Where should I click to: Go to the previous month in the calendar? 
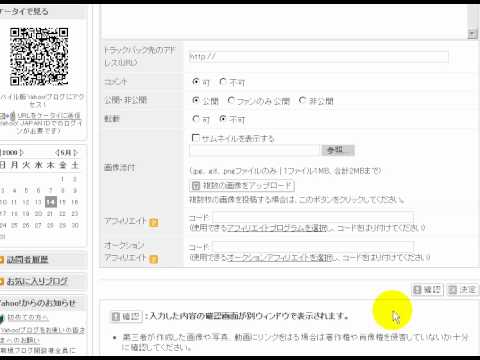pos(57,153)
